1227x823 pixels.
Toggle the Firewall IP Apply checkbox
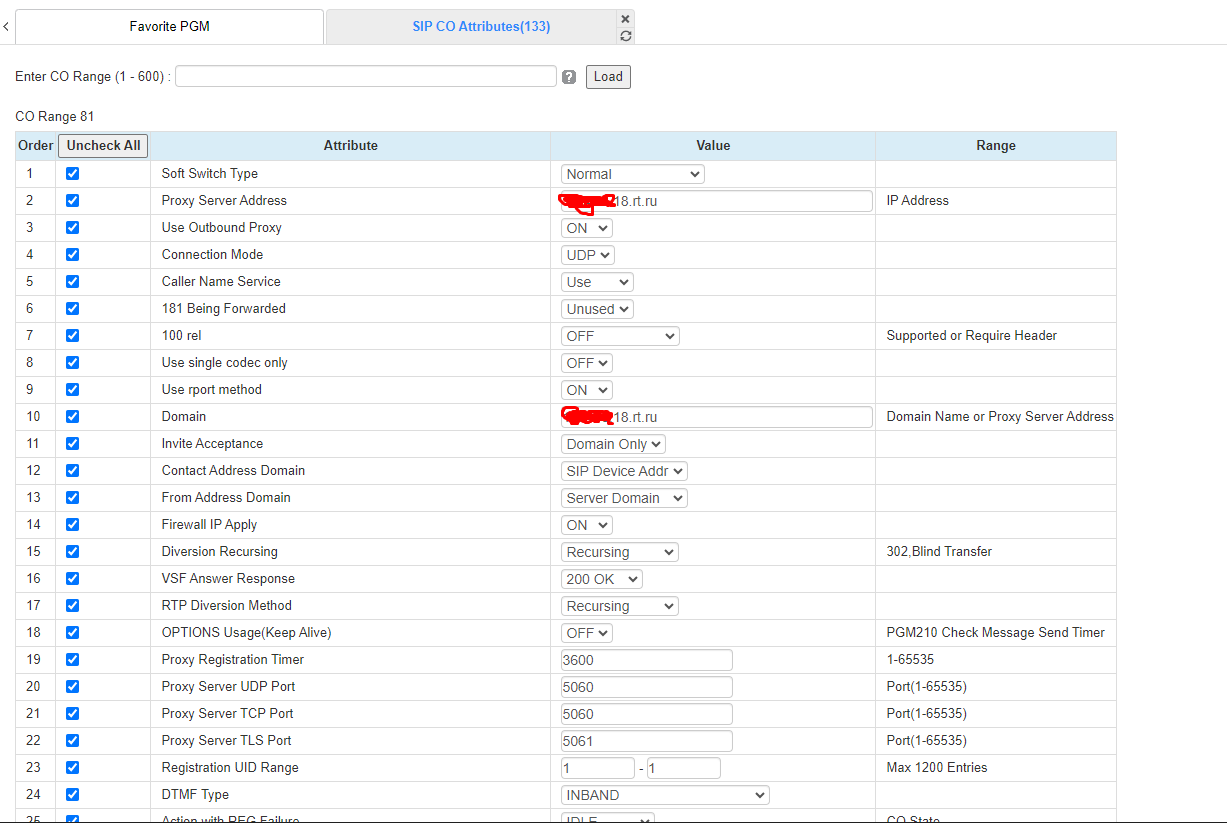(x=72, y=525)
